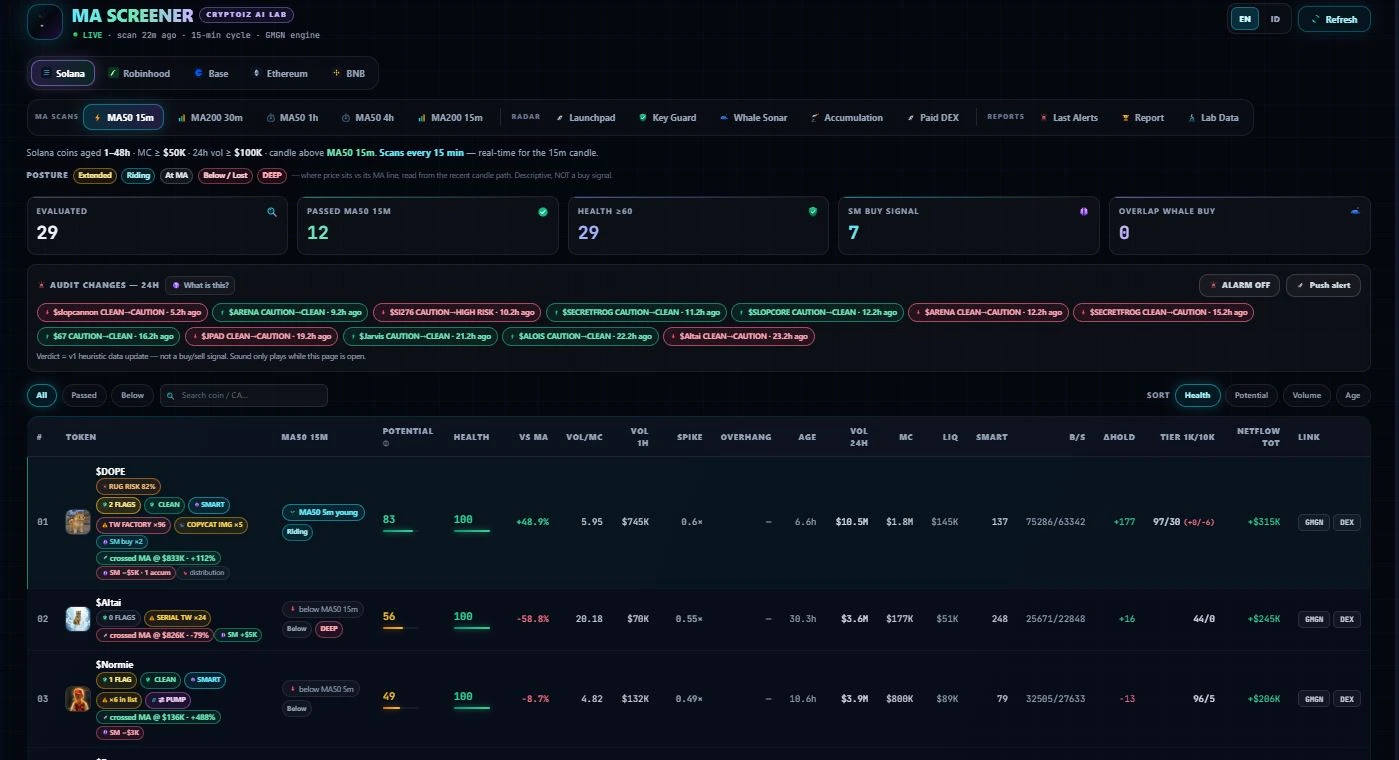Click the shield icon in the Health ≥60 card
This screenshot has height=760, width=1399.
tap(813, 212)
